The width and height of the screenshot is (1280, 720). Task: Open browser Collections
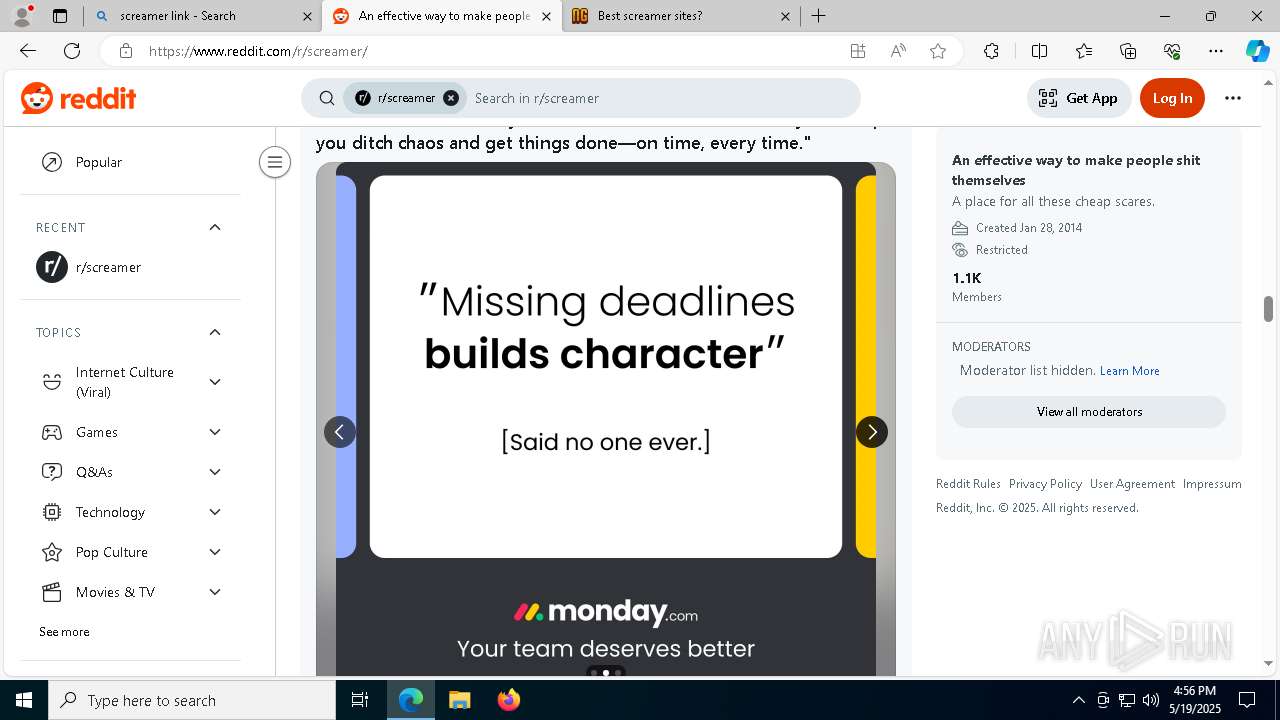coord(1128,51)
